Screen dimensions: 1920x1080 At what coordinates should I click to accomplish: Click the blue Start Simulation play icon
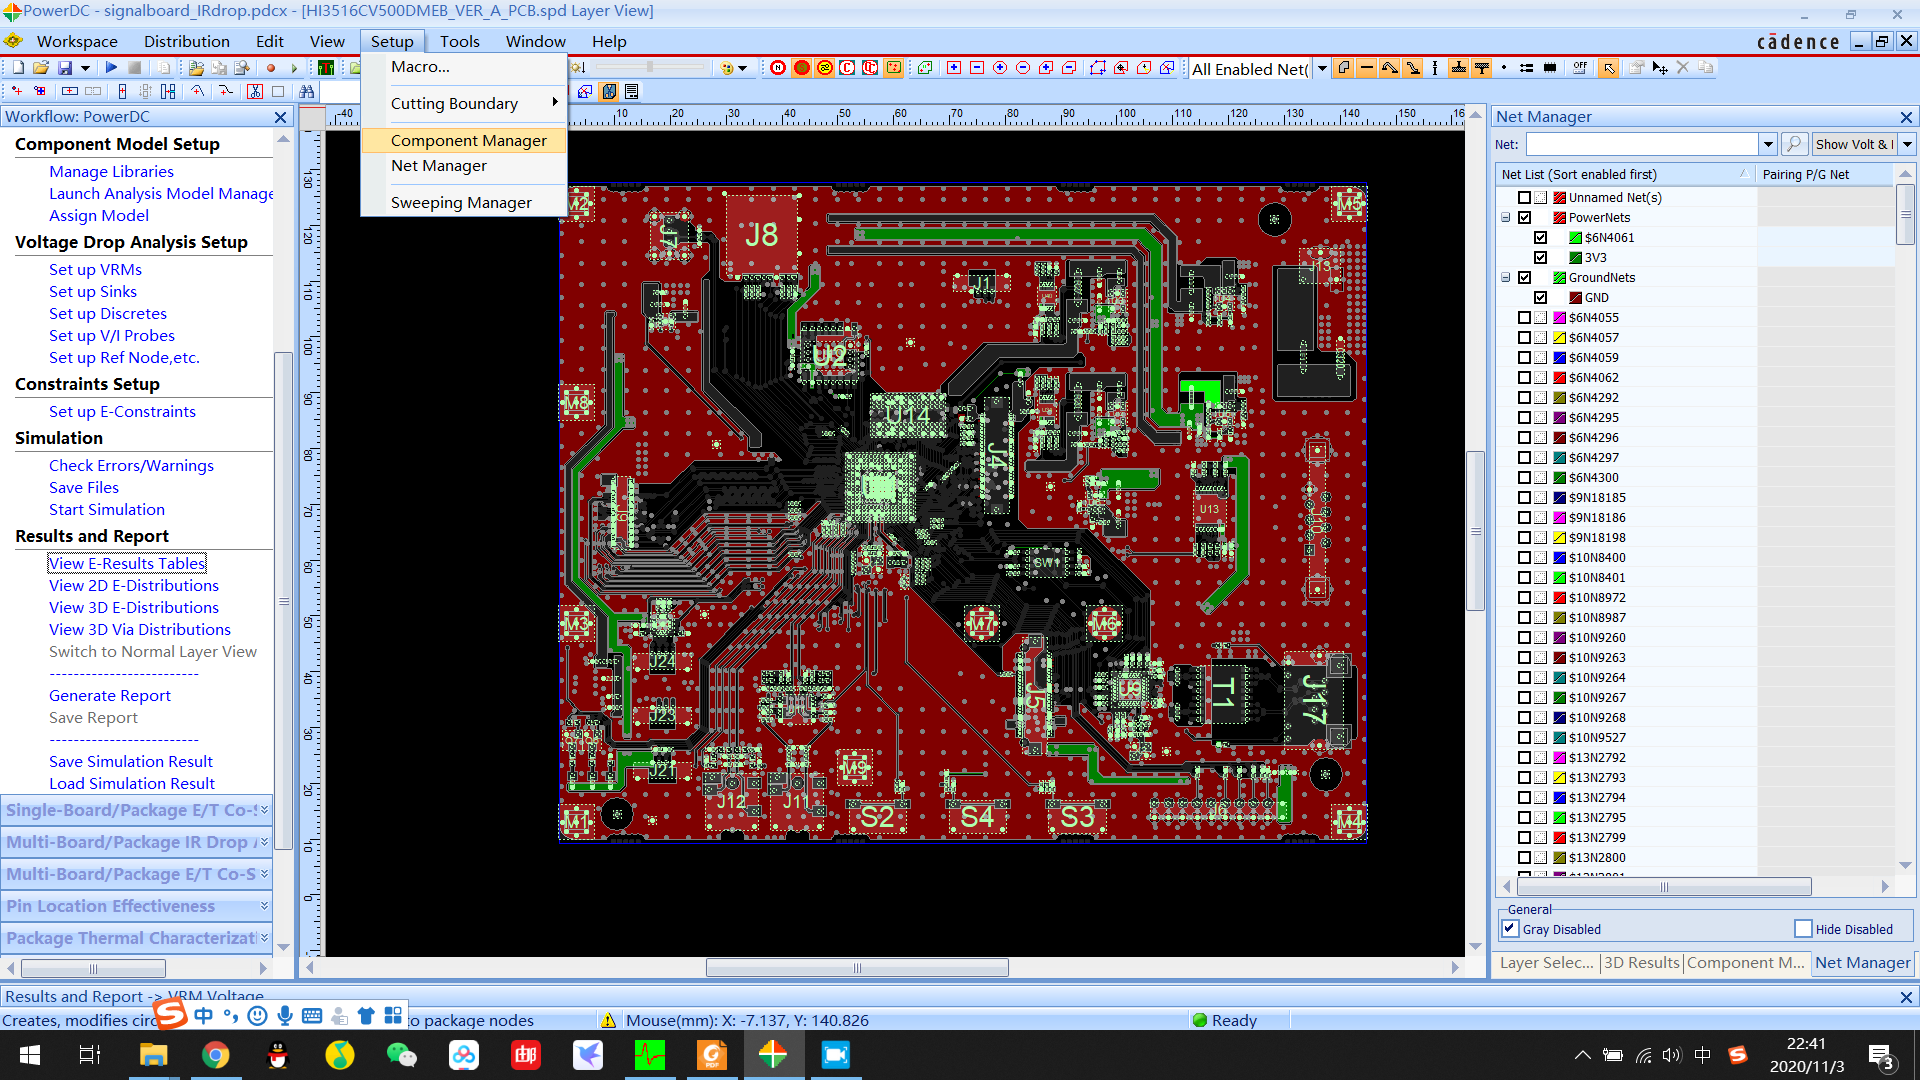click(x=111, y=68)
